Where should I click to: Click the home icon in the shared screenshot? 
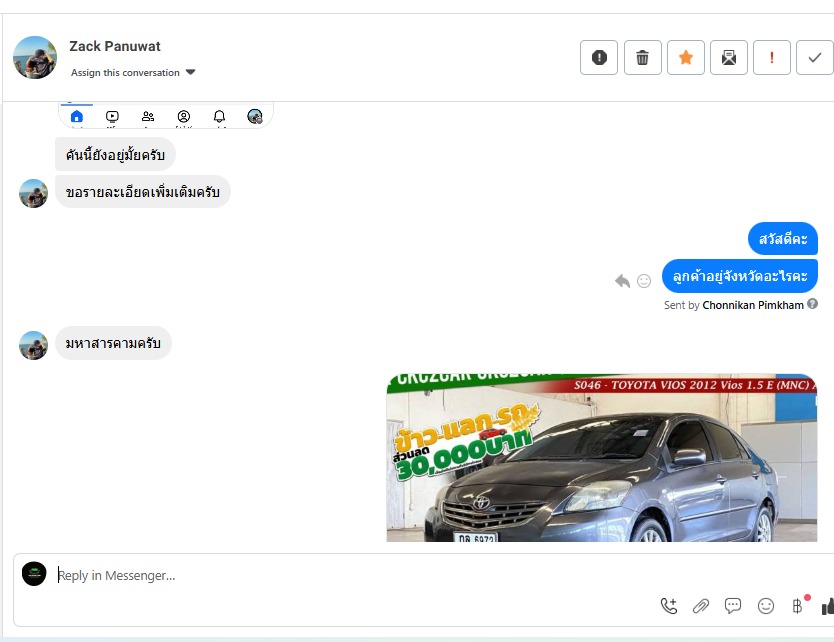pyautogui.click(x=77, y=116)
